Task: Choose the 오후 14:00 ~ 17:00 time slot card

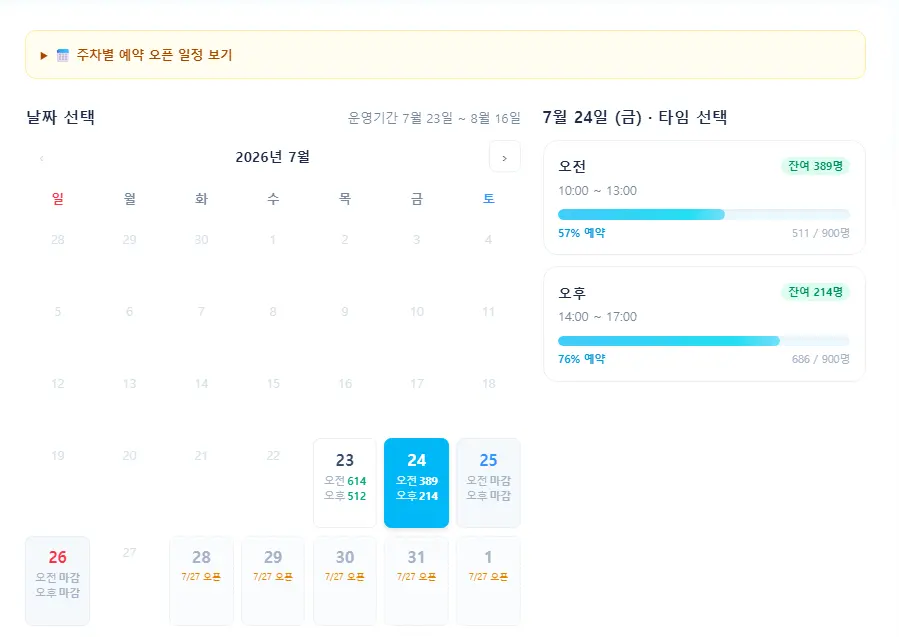Action: (704, 324)
